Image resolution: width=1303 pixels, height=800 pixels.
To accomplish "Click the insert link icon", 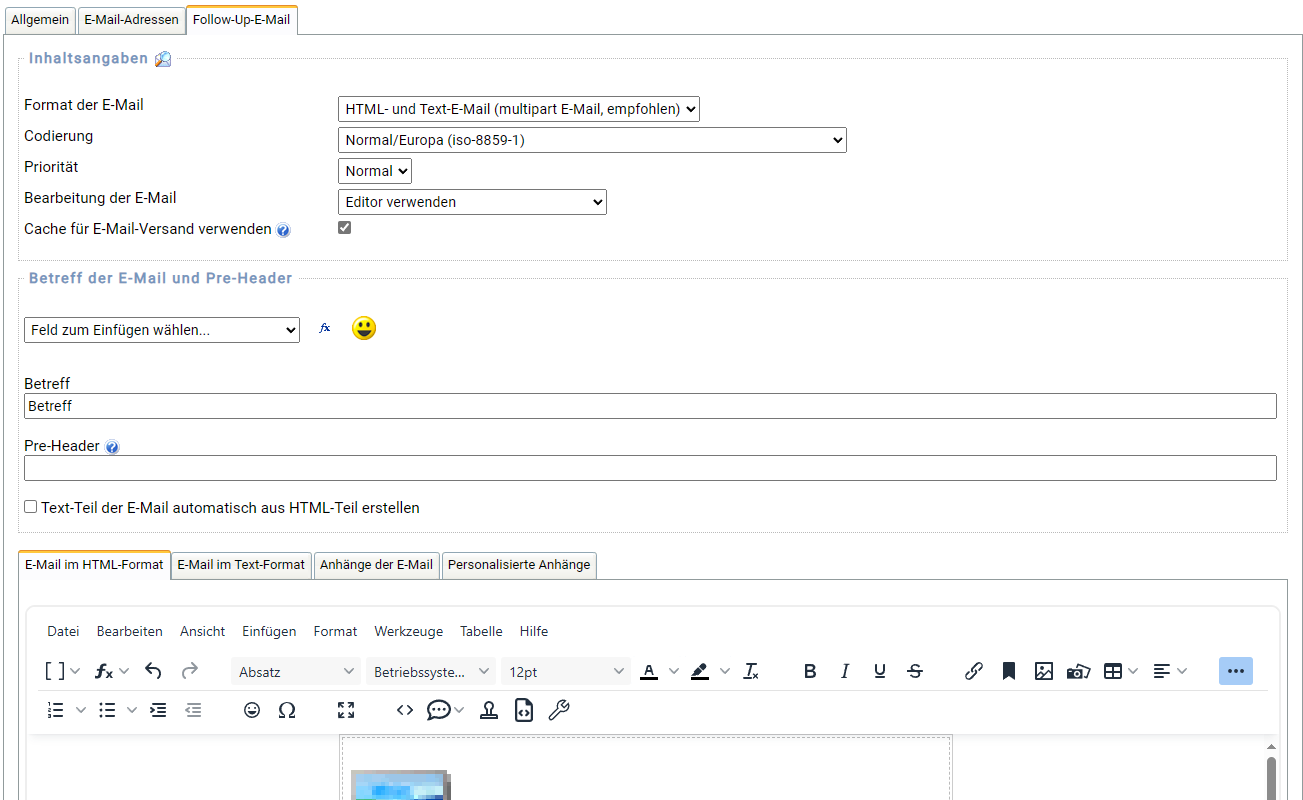I will coord(974,671).
